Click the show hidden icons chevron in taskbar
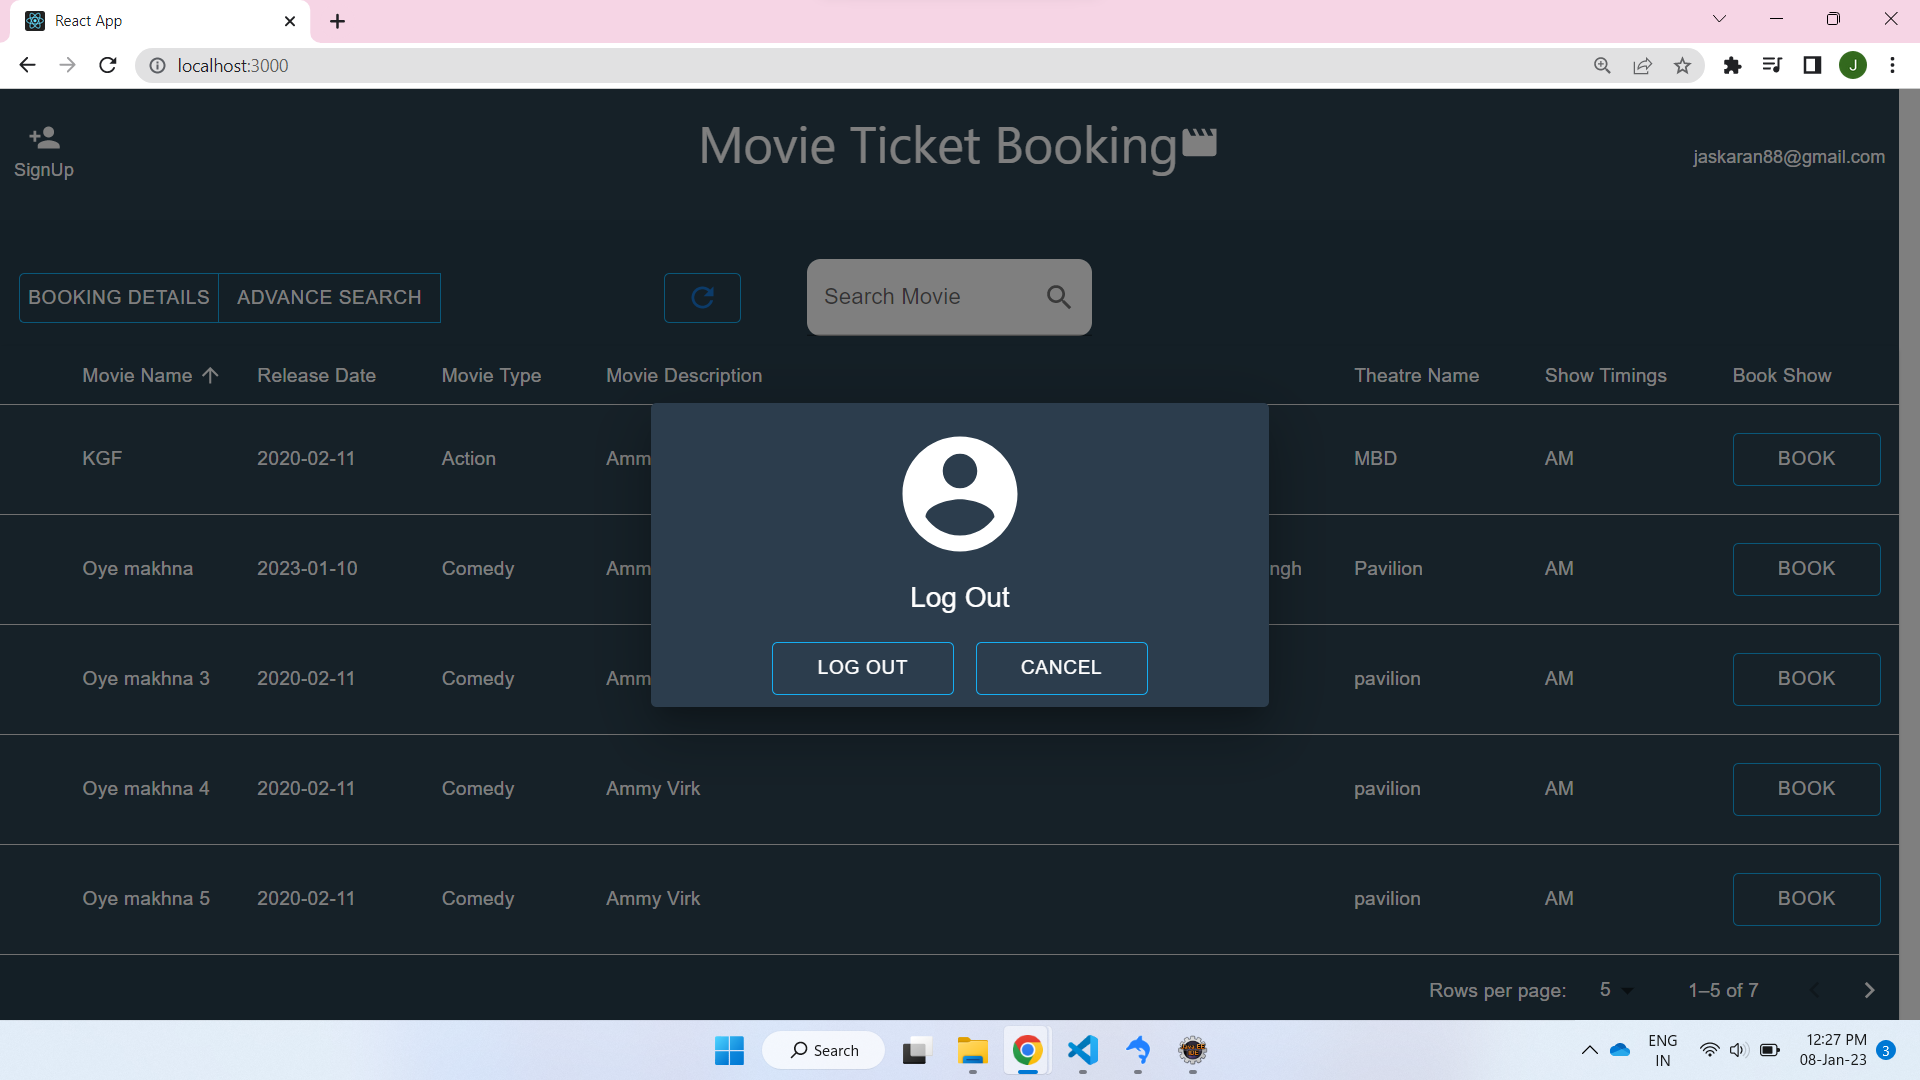The height and width of the screenshot is (1080, 1920). pyautogui.click(x=1590, y=1050)
